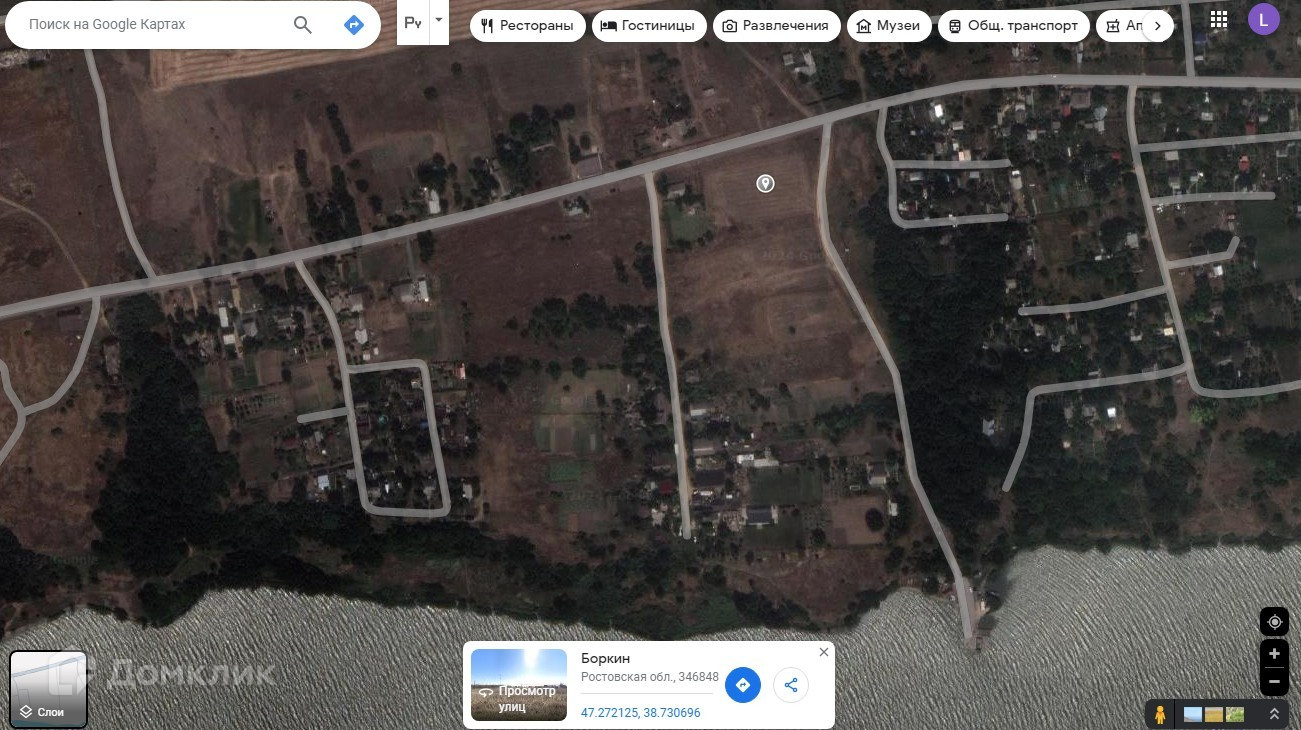This screenshot has height=730, width=1301.
Task: Show my current location
Action: (x=1274, y=622)
